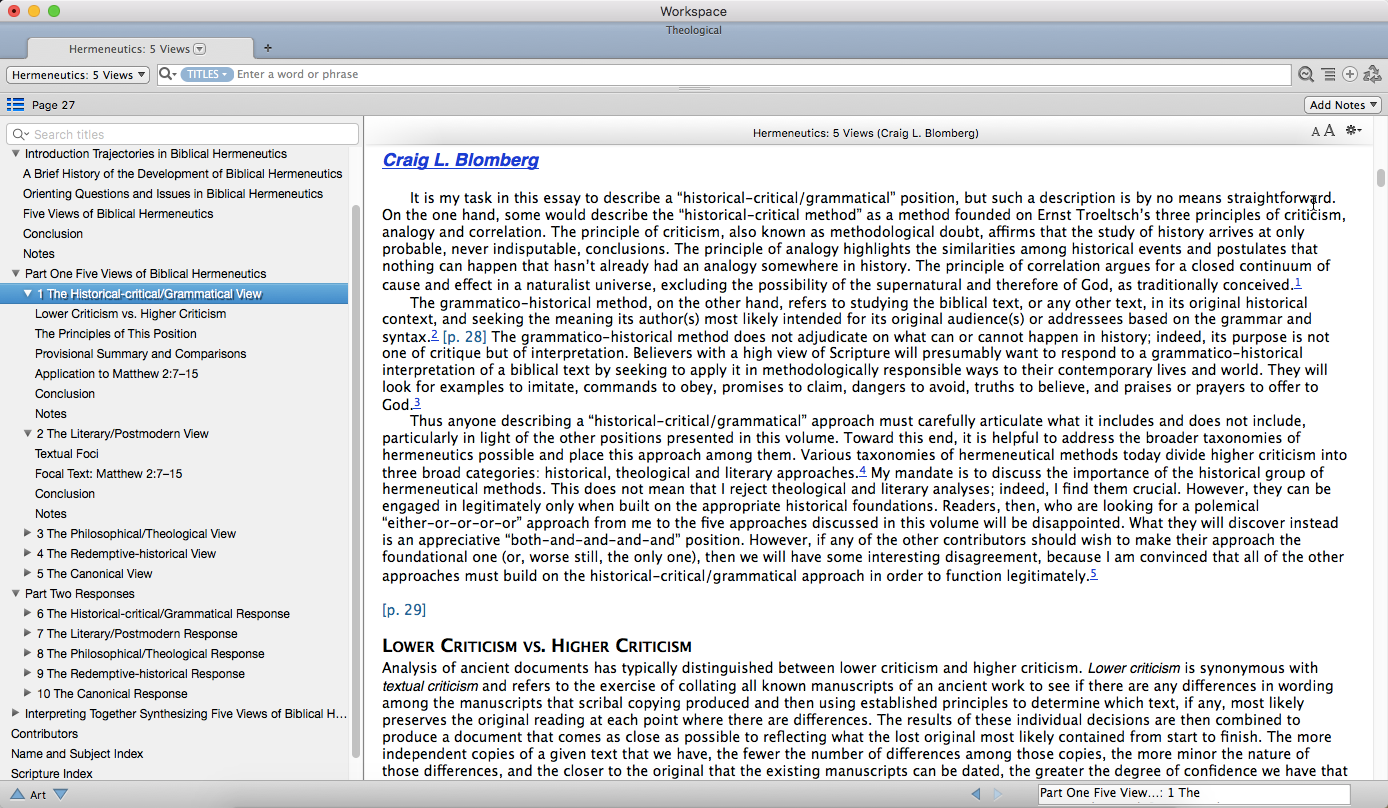Open Craig L. Blomberg heading link
1388x808 pixels.
460,160
